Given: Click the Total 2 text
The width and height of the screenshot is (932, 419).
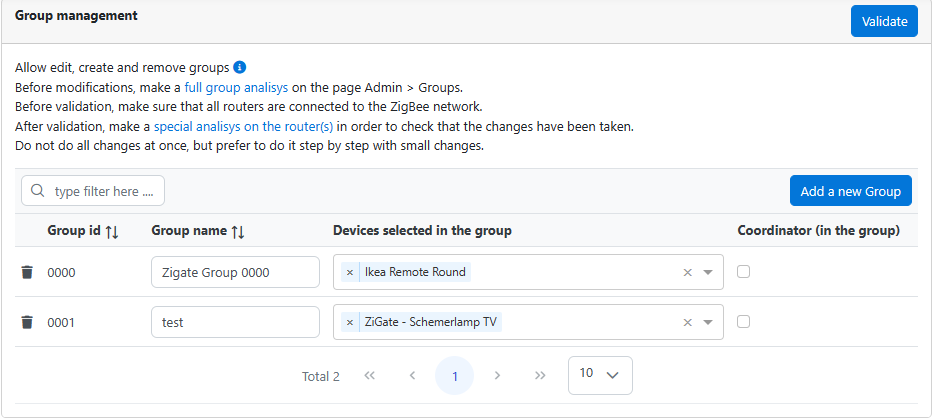Looking at the screenshot, I should click(320, 376).
